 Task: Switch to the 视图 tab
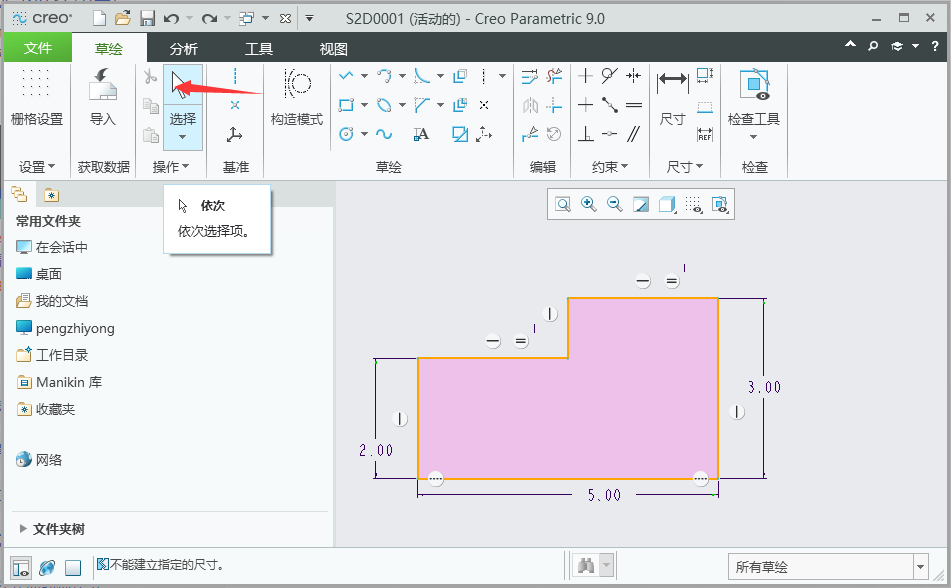(334, 49)
